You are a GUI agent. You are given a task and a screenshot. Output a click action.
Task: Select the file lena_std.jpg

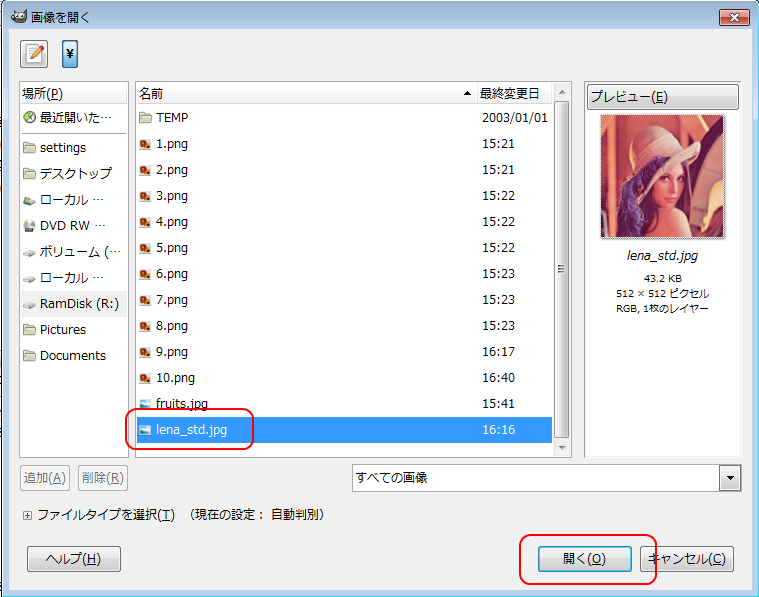click(x=344, y=430)
